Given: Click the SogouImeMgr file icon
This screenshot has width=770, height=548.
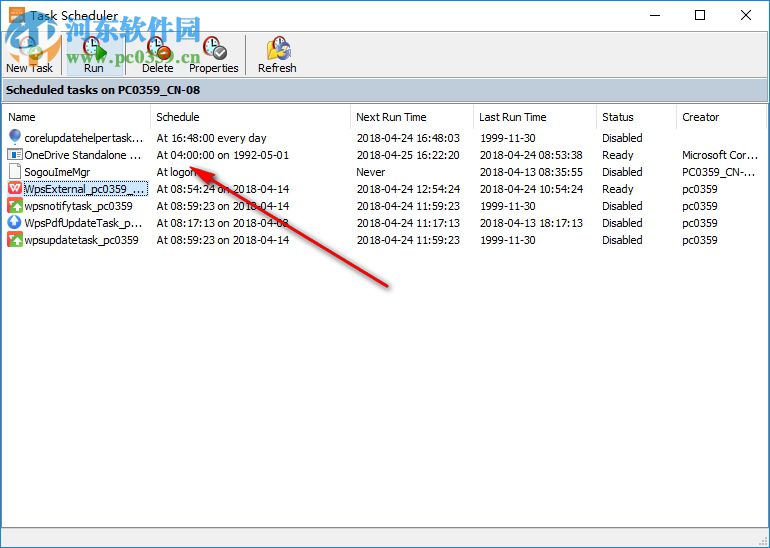Looking at the screenshot, I should click(x=15, y=171).
